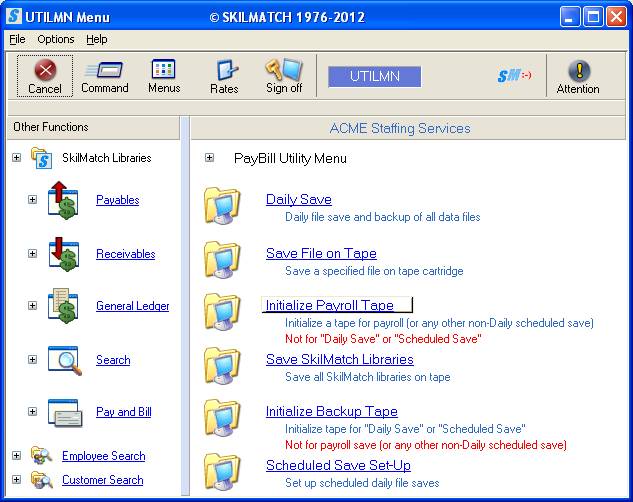Click the ACME Staffing Services header
The width and height of the screenshot is (633, 502).
(x=400, y=128)
